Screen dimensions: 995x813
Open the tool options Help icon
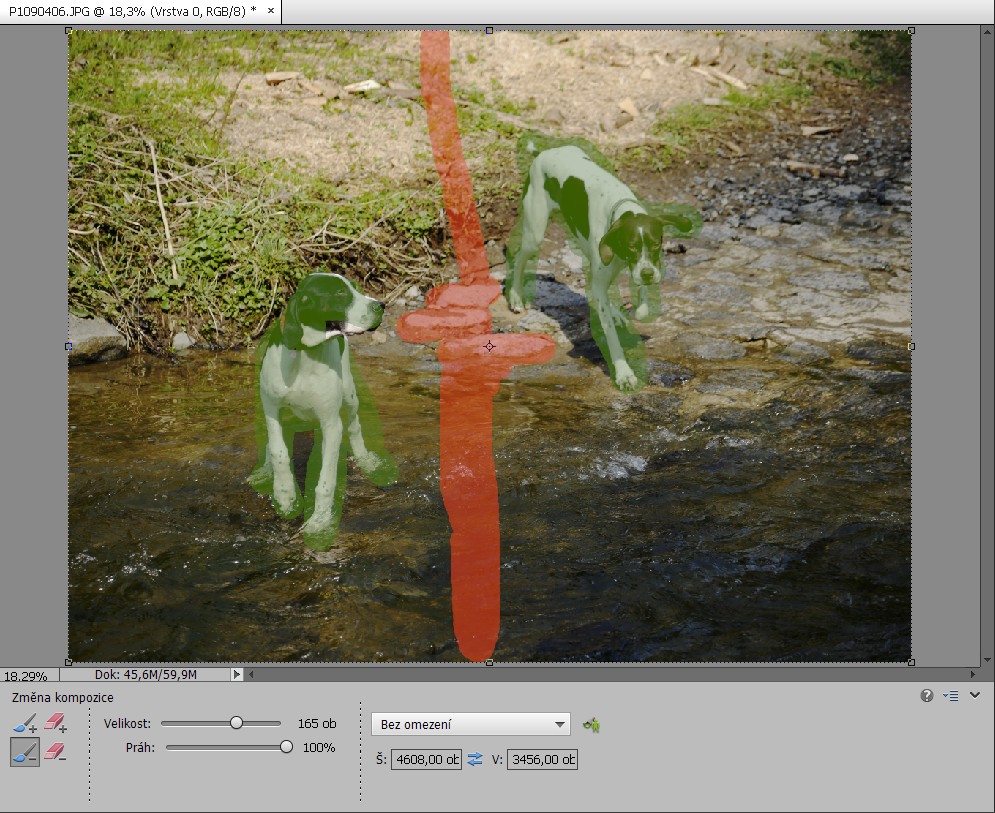pos(927,696)
